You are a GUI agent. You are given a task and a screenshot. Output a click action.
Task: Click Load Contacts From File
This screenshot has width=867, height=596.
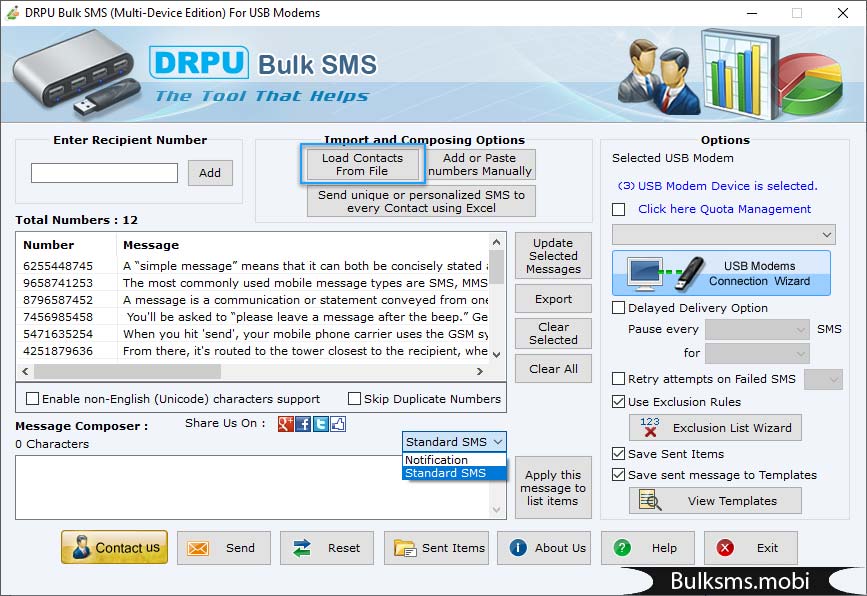(363, 164)
